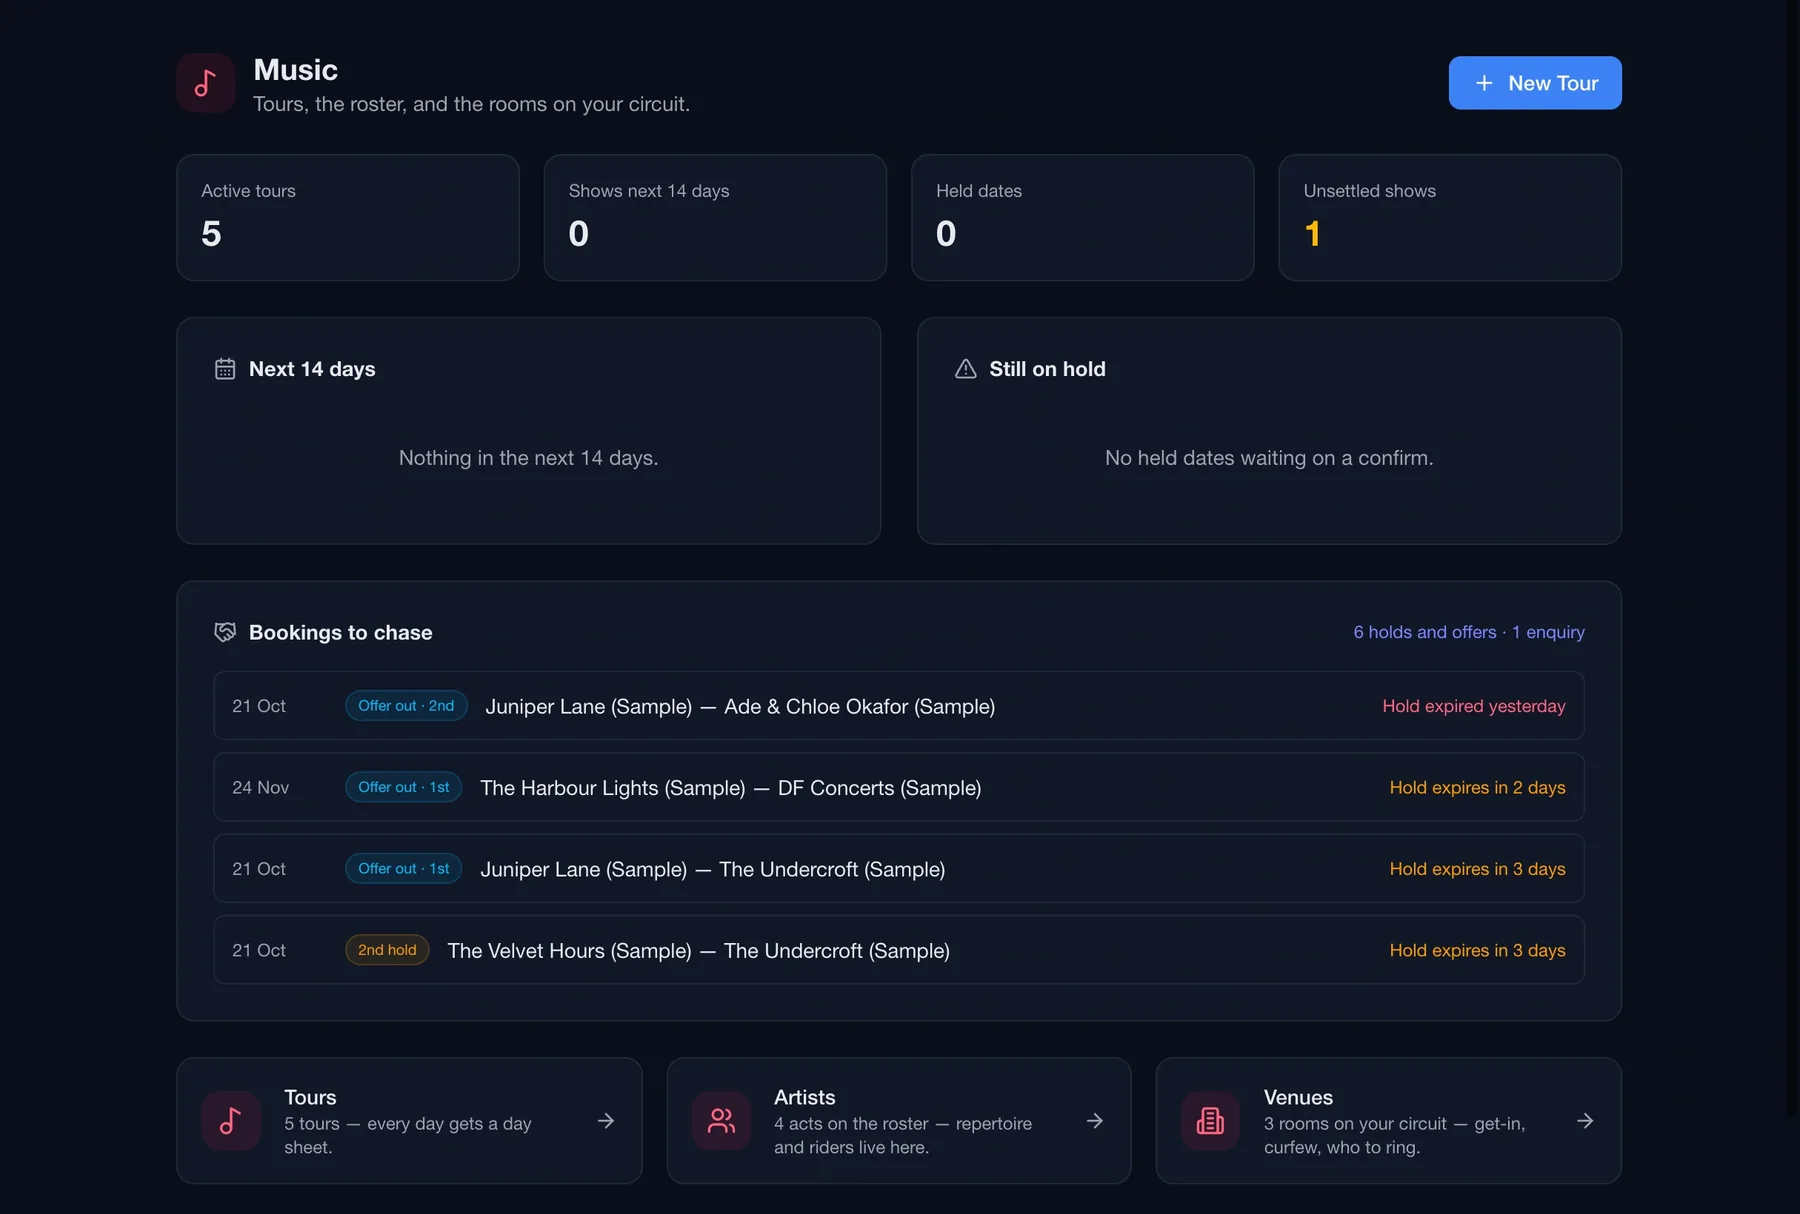Open The Velvet Hours — The Undercroft booking
Screen dimensions: 1800x1214
tap(899, 950)
